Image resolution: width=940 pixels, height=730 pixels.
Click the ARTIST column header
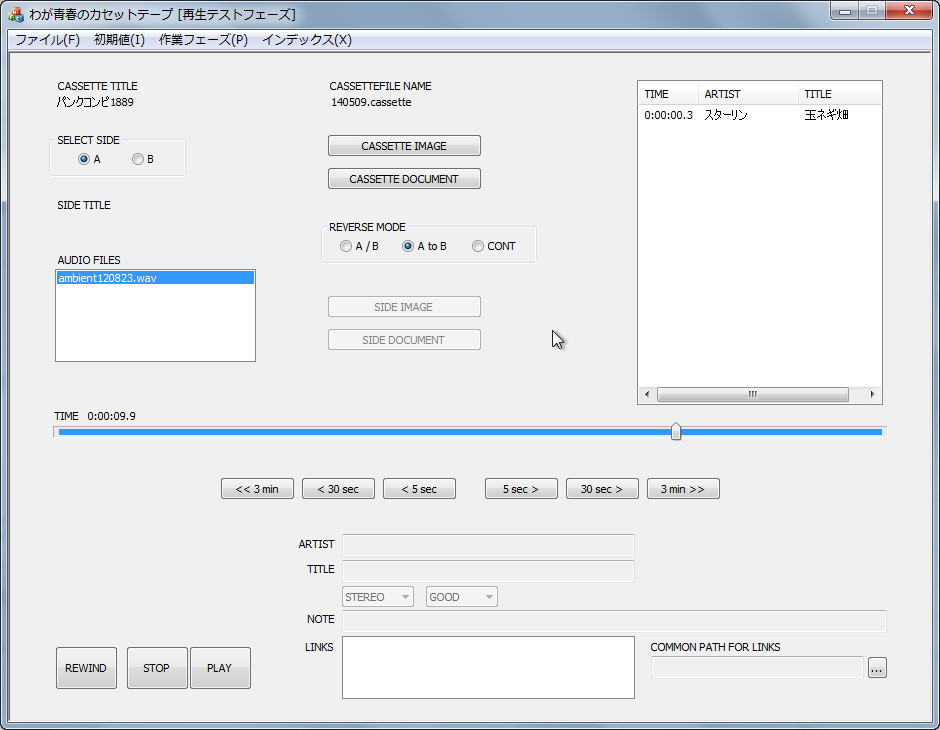pos(748,94)
